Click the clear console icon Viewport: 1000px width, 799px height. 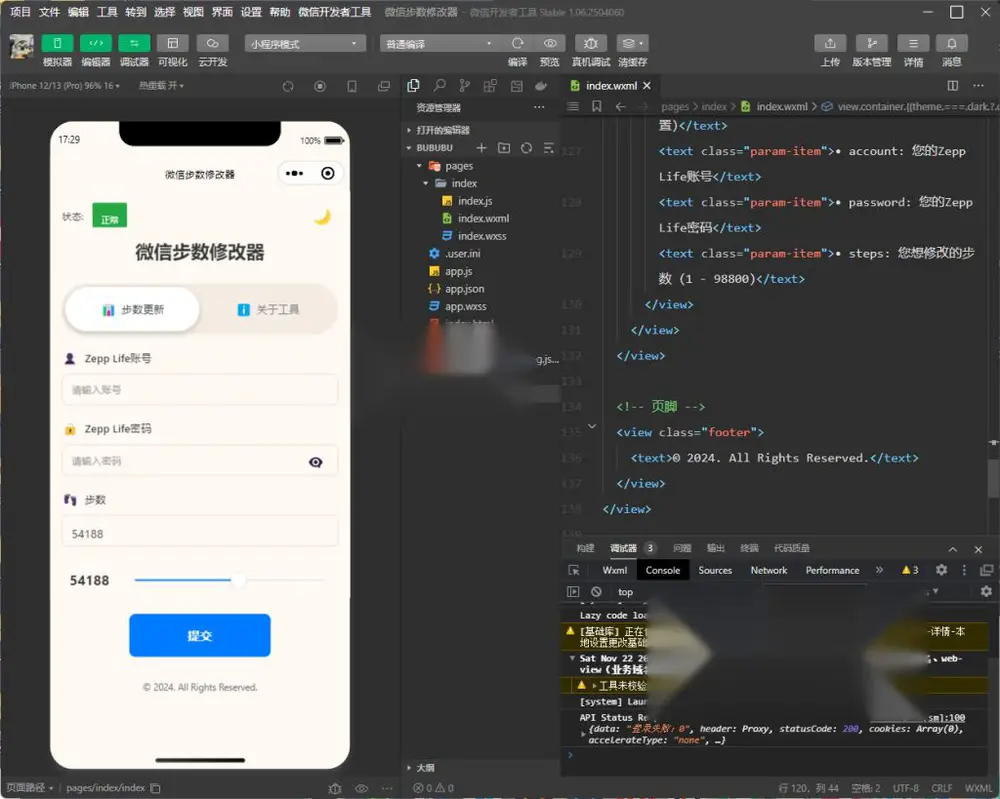point(596,592)
